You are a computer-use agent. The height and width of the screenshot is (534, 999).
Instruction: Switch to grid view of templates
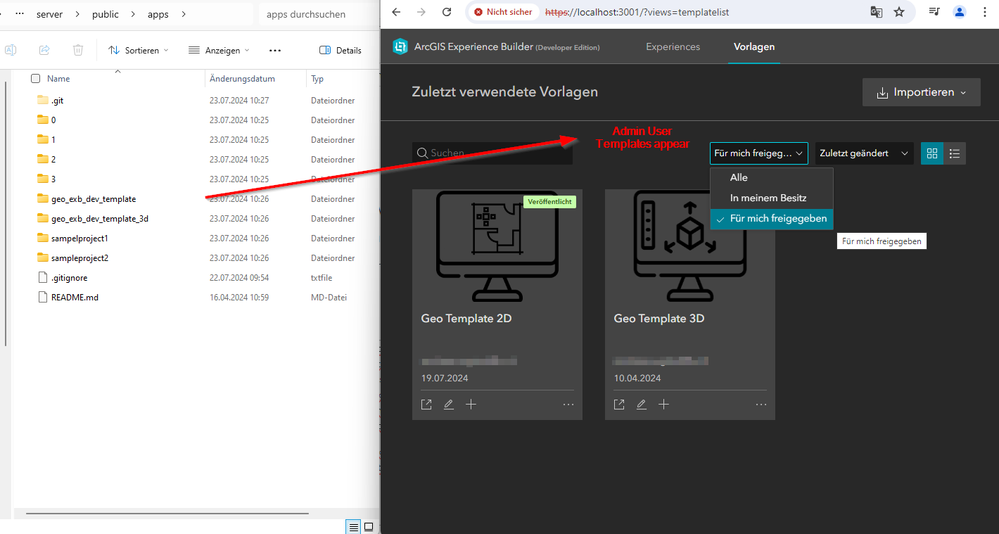(932, 154)
